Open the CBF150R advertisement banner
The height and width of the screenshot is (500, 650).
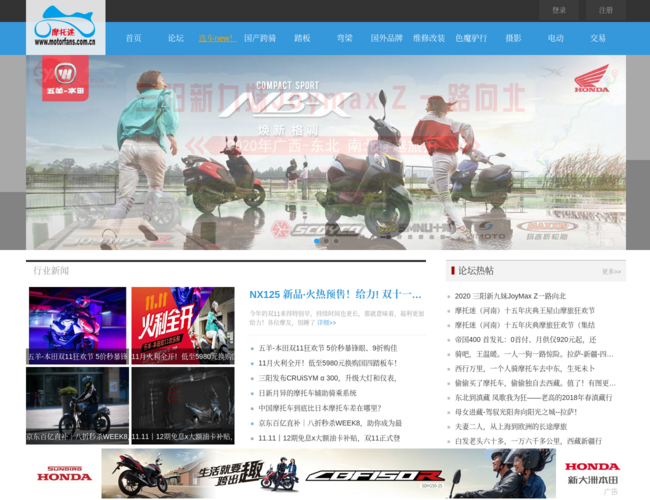(328, 473)
